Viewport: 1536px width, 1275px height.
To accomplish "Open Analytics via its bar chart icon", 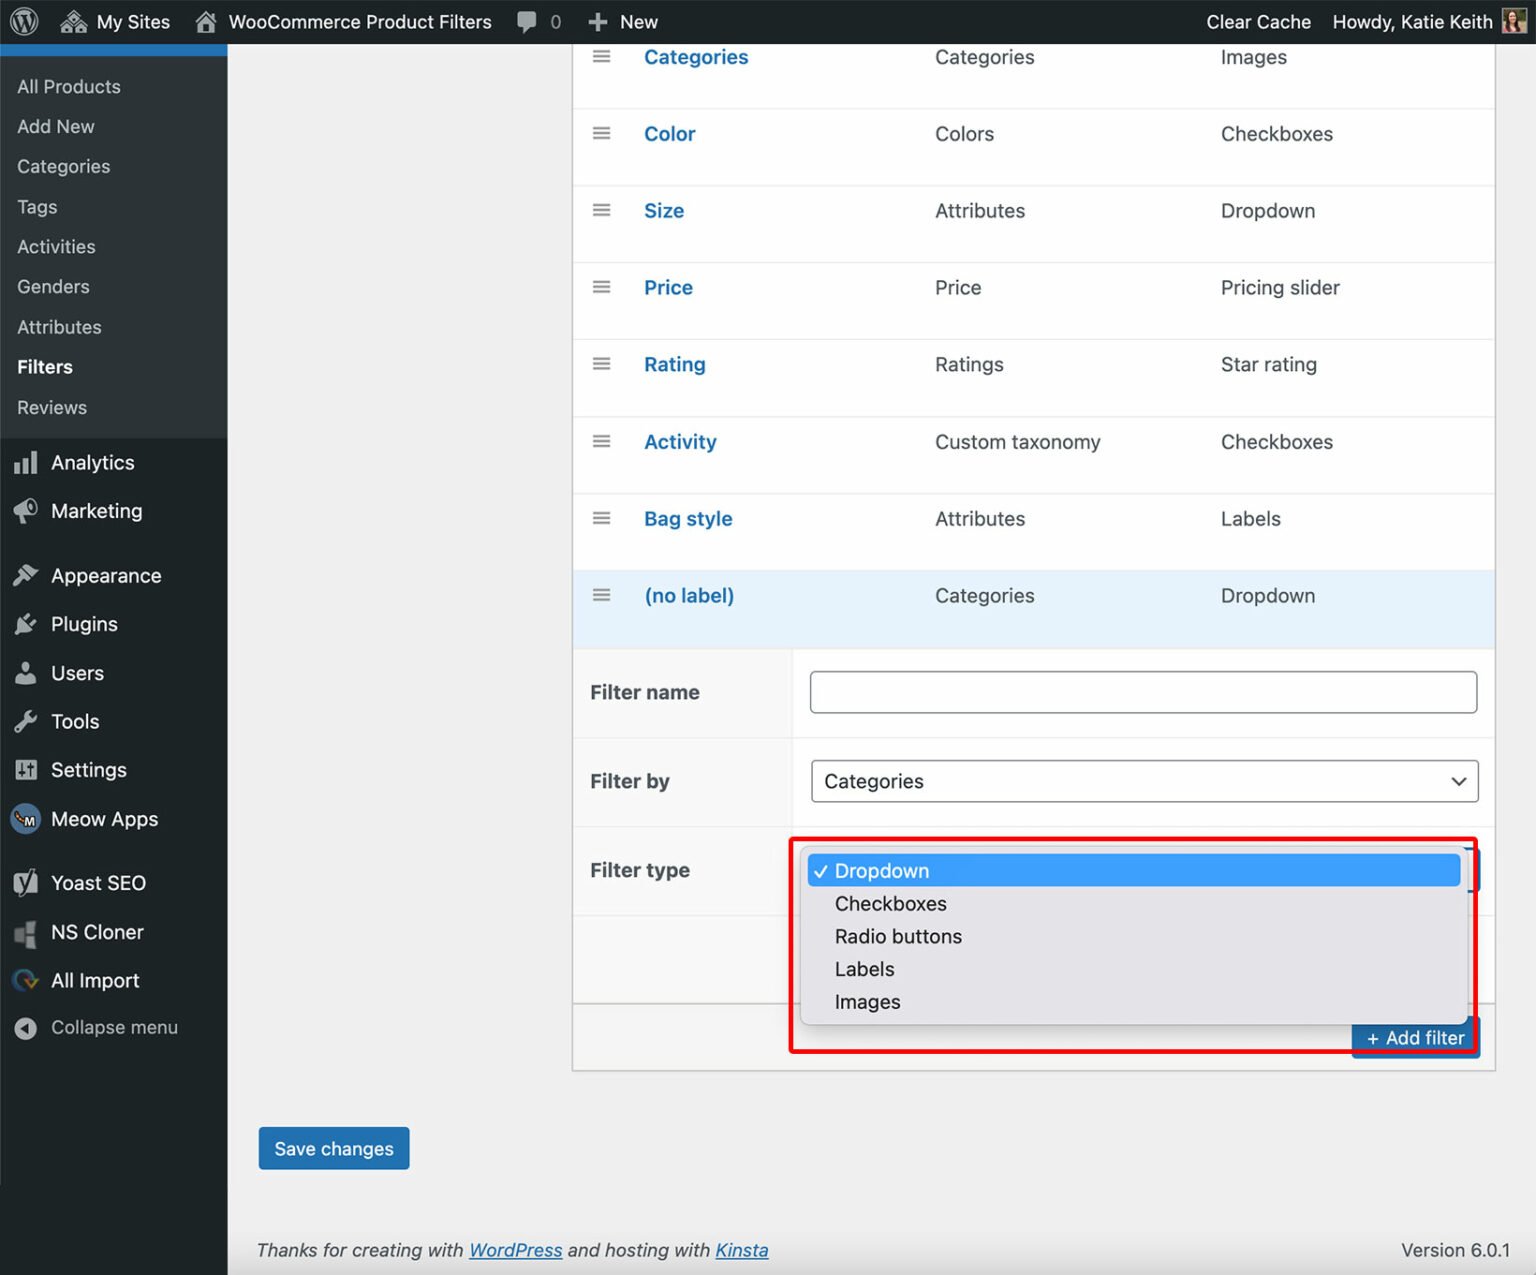I will click(27, 462).
